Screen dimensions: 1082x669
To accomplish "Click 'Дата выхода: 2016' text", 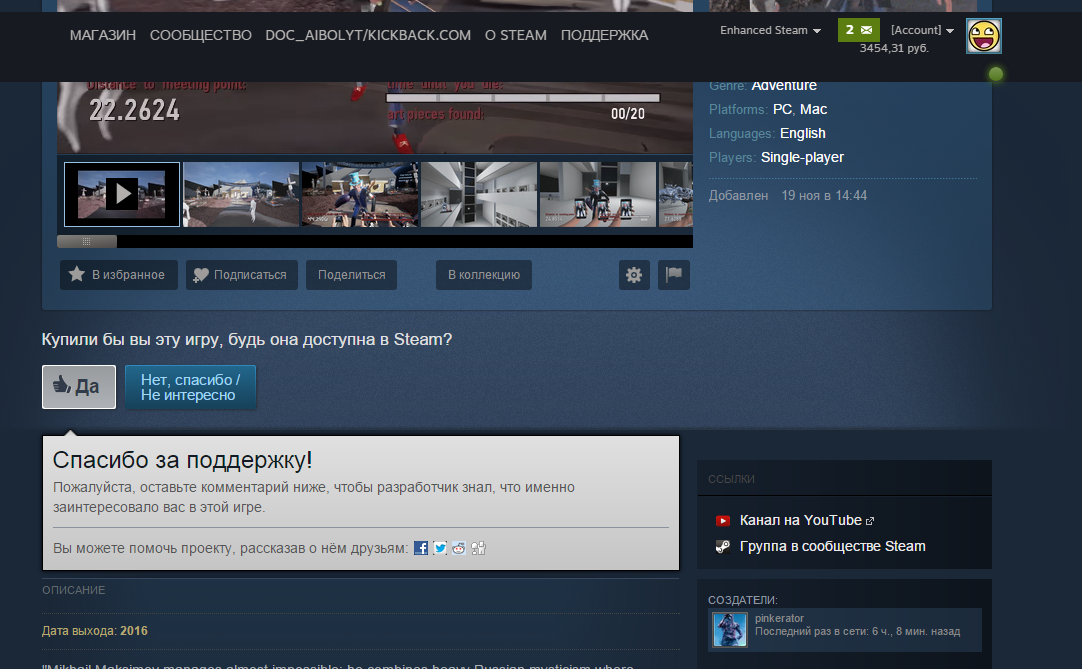I will point(95,631).
